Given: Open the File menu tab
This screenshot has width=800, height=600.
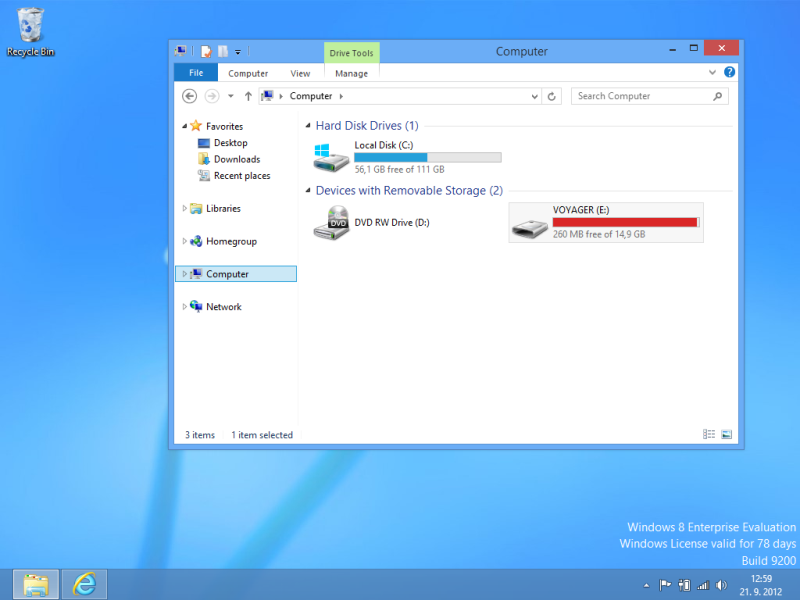Looking at the screenshot, I should coord(196,73).
